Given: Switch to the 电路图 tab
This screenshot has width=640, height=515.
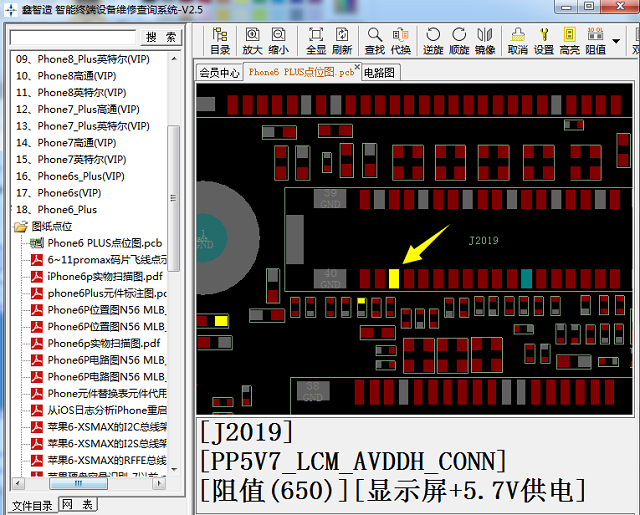Looking at the screenshot, I should pos(380,73).
